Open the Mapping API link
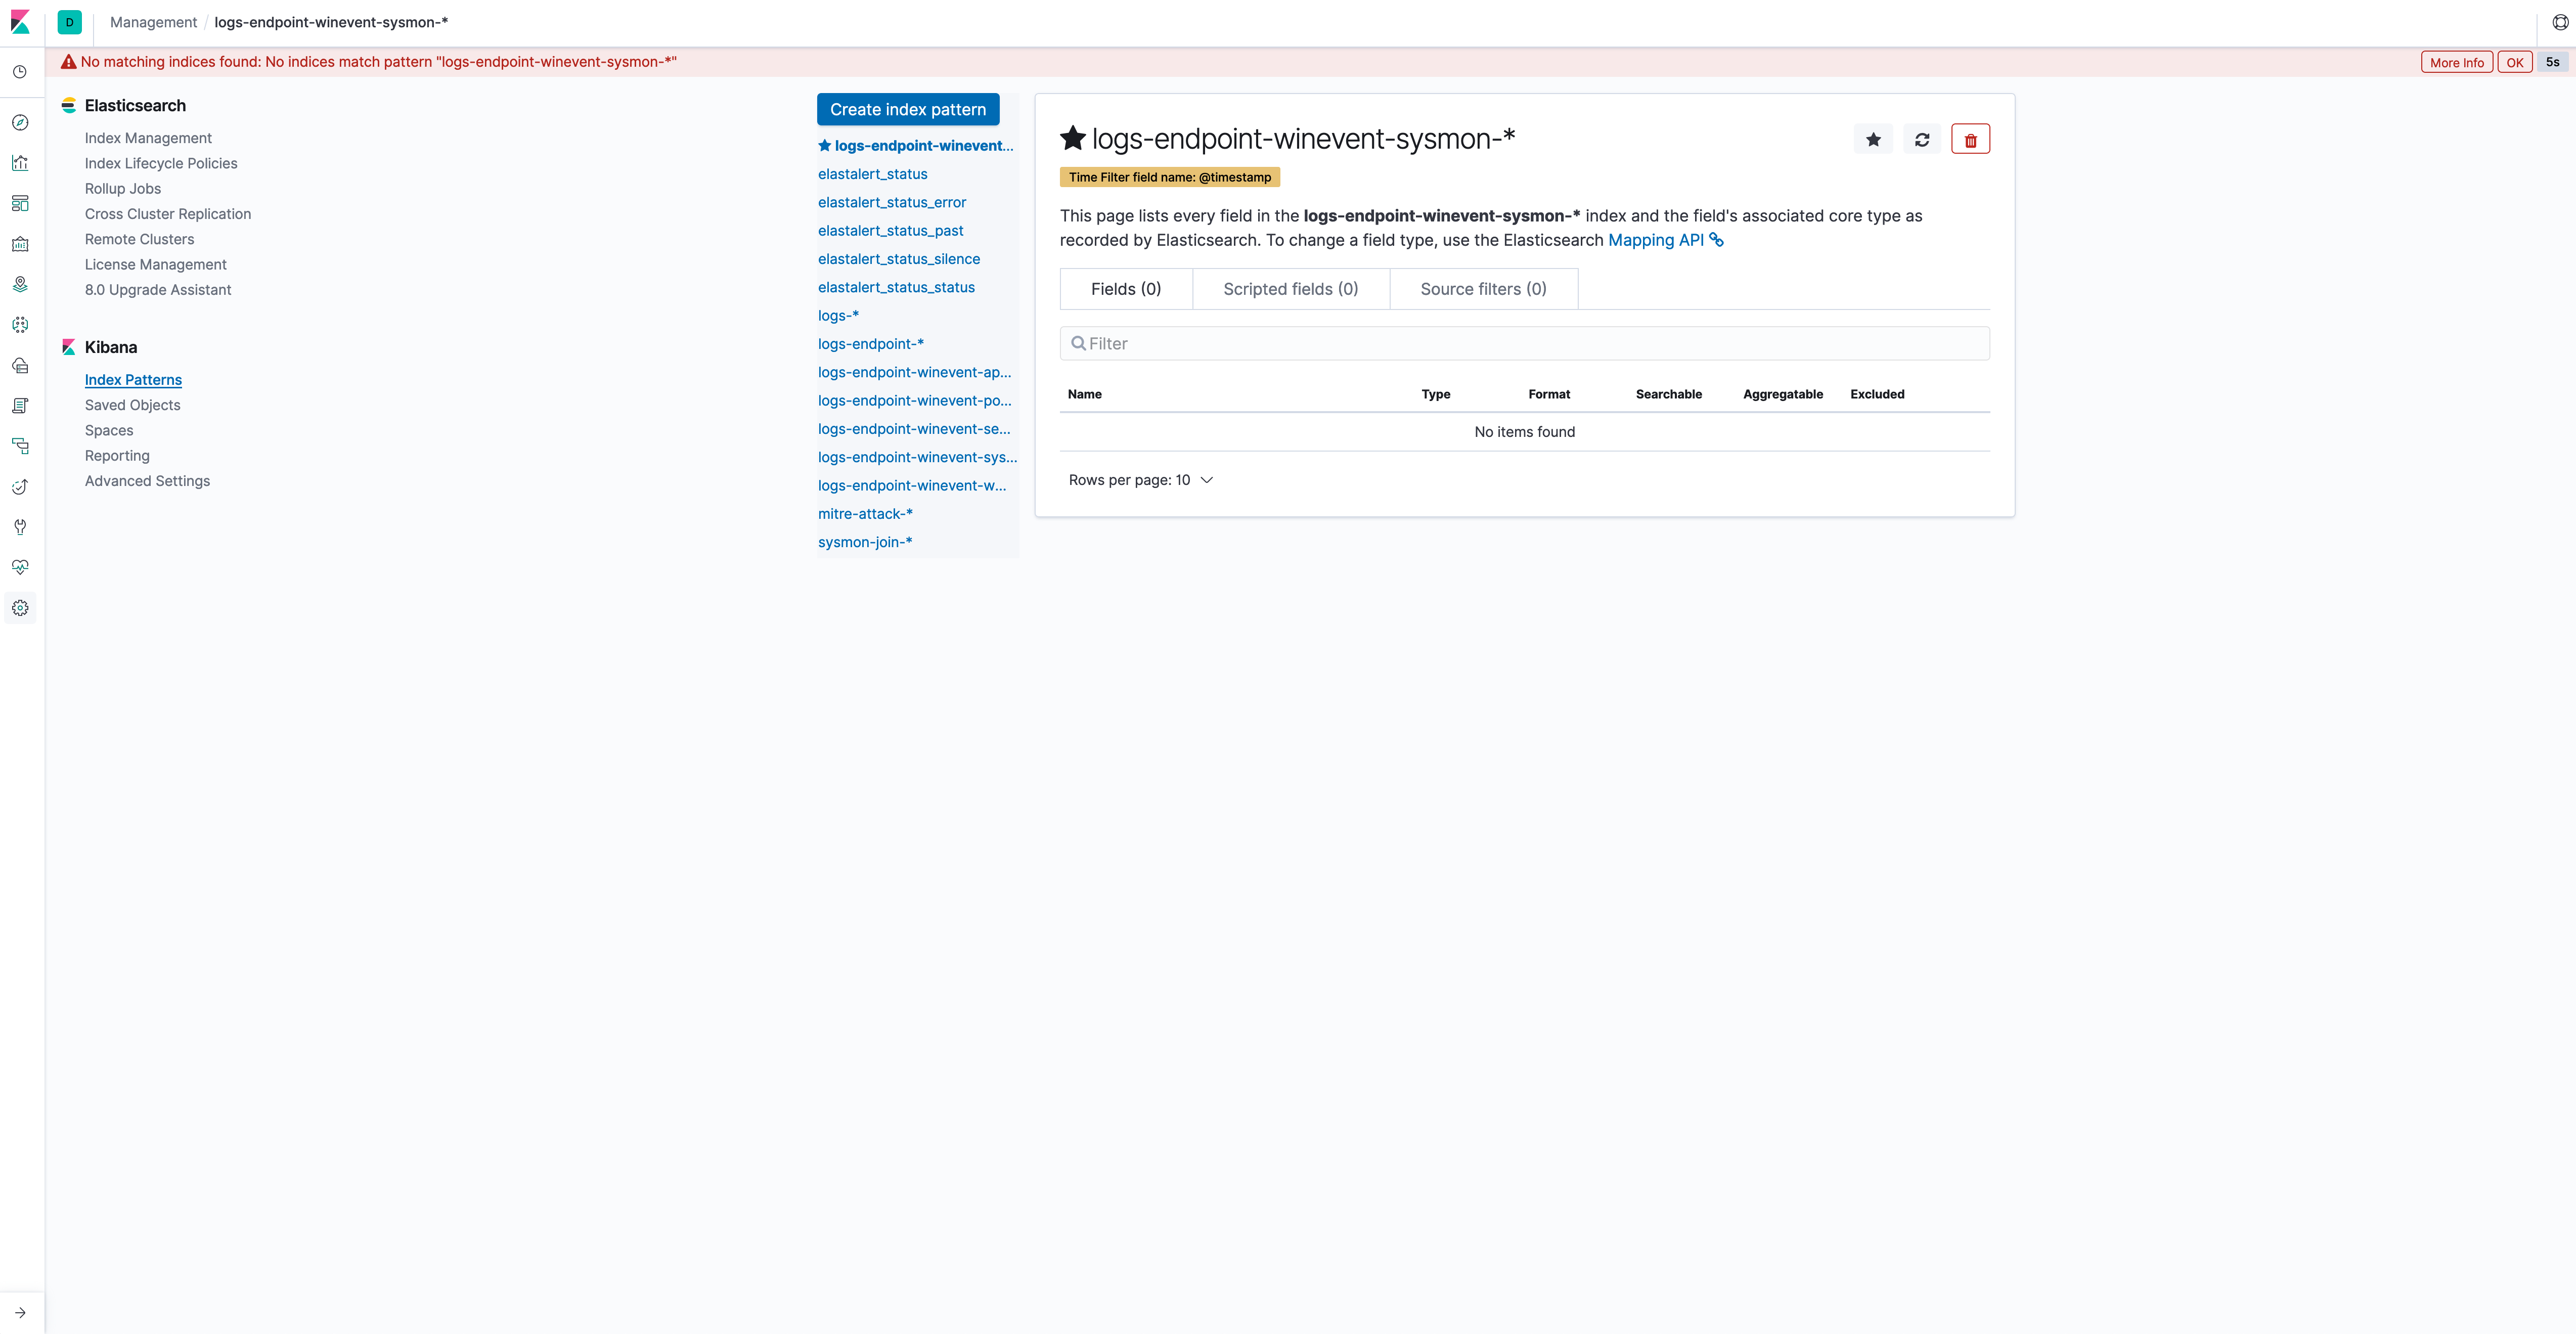This screenshot has height=1334, width=2576. tap(1655, 240)
